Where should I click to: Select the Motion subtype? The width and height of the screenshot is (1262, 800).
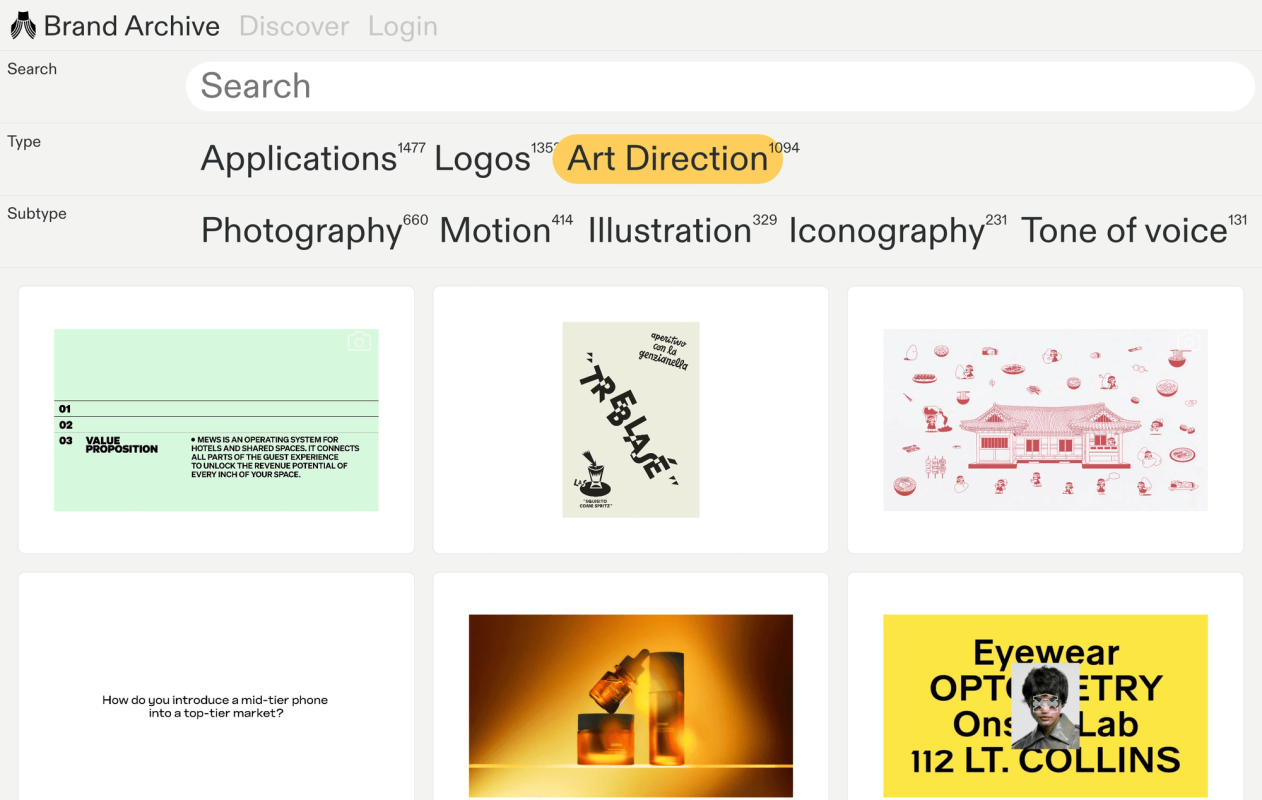tap(495, 231)
